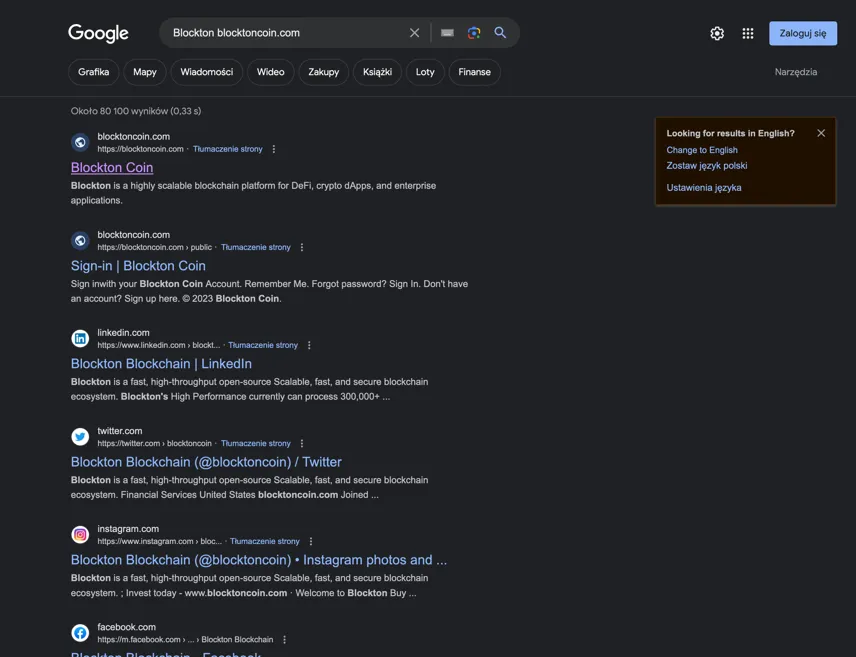Open settings gear icon
Viewport: 856px width, 657px height.
(x=717, y=33)
